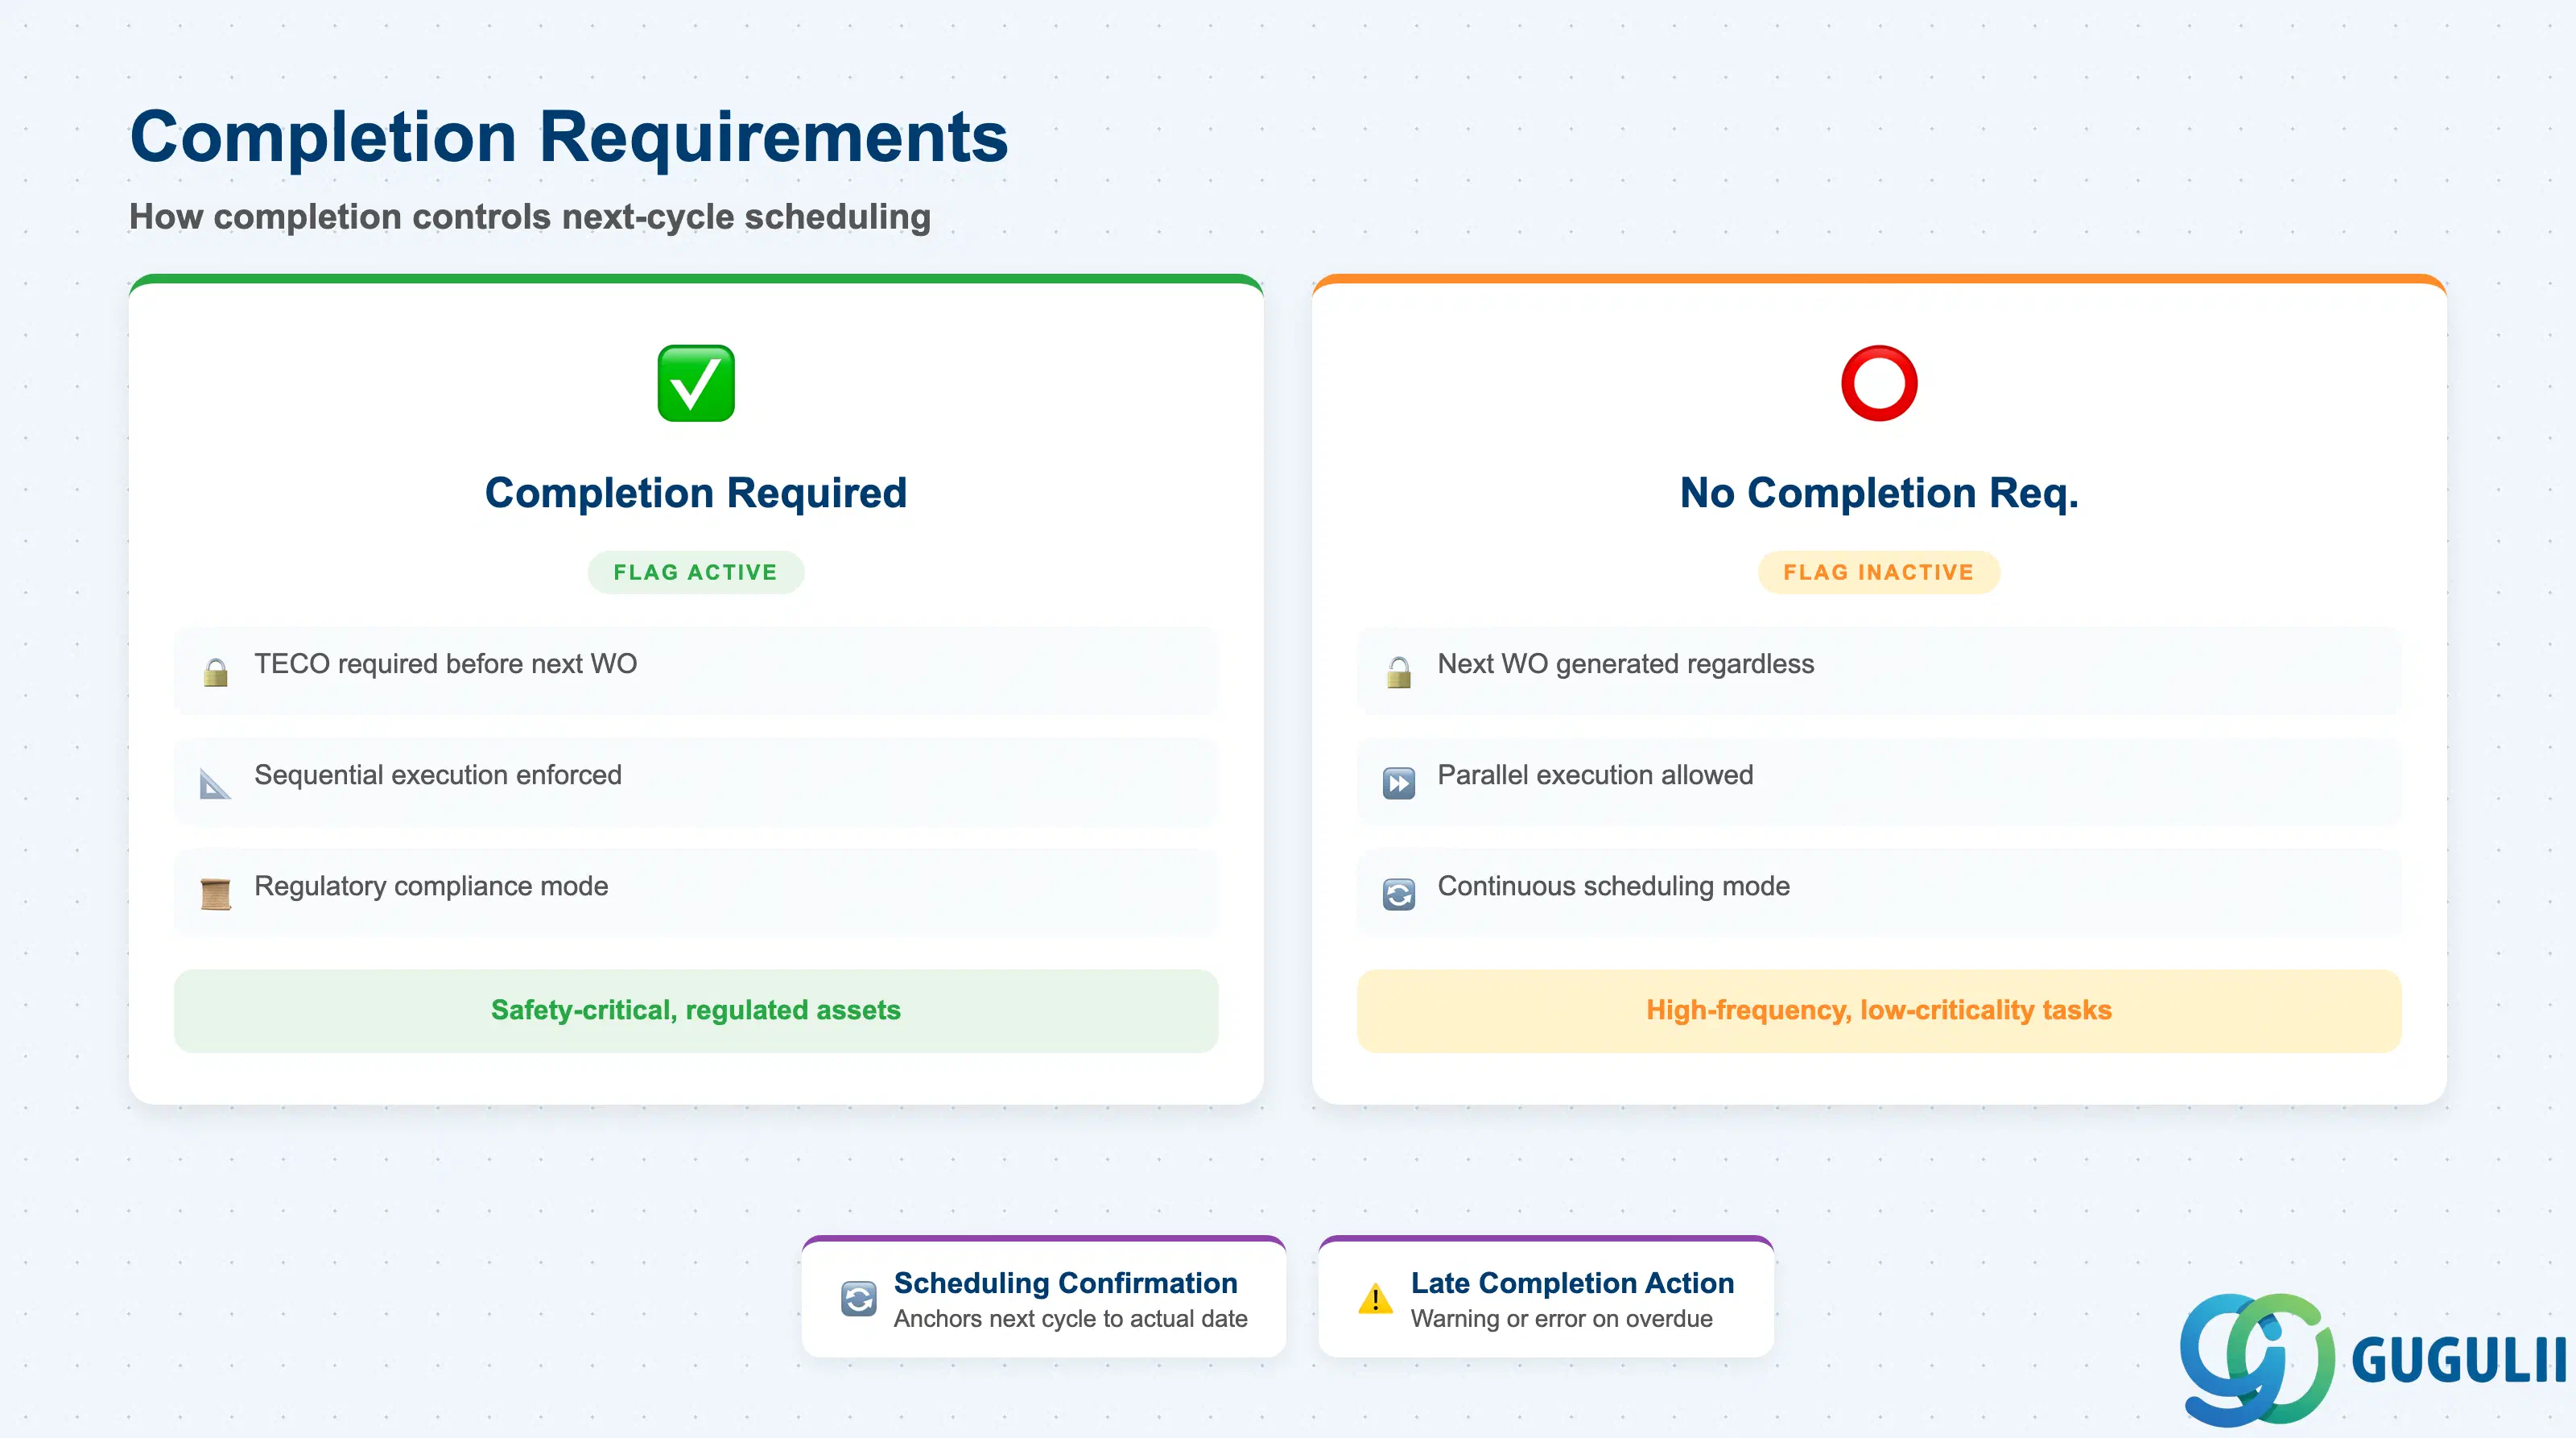Click the triangle ruler icon beside Sequential execution enforced
The height and width of the screenshot is (1438, 2576).
click(215, 783)
